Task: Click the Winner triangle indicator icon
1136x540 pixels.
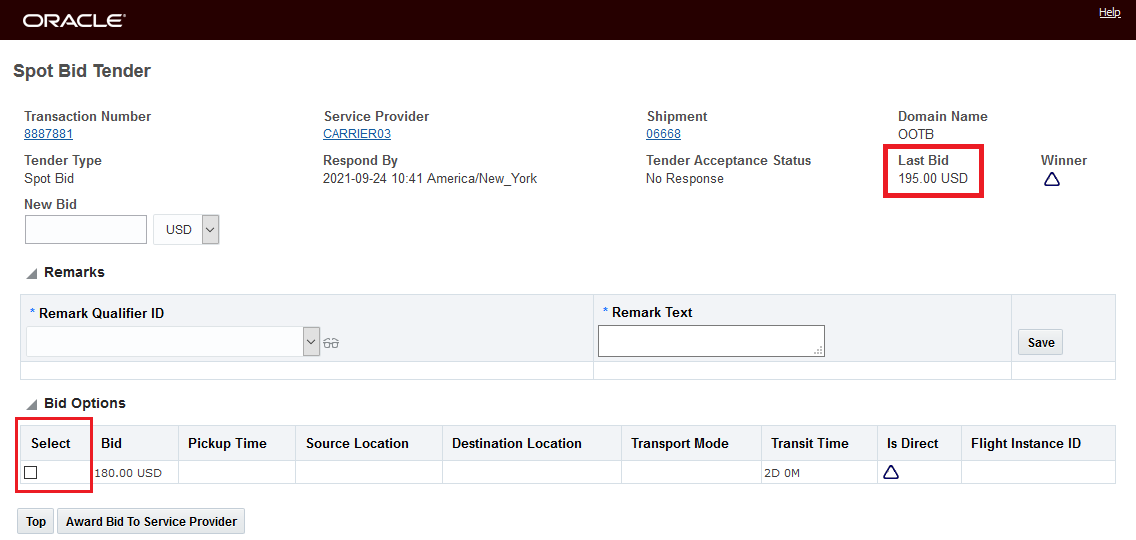Action: tap(1051, 180)
